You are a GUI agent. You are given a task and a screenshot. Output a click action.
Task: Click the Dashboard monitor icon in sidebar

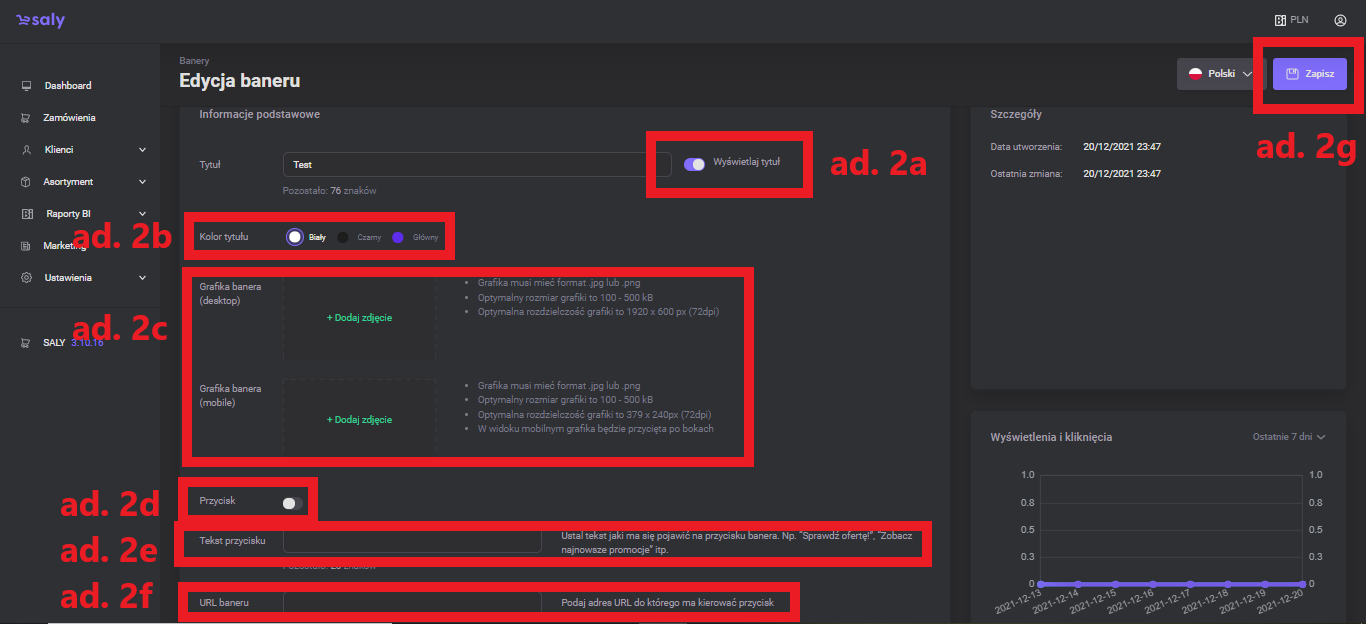[27, 86]
